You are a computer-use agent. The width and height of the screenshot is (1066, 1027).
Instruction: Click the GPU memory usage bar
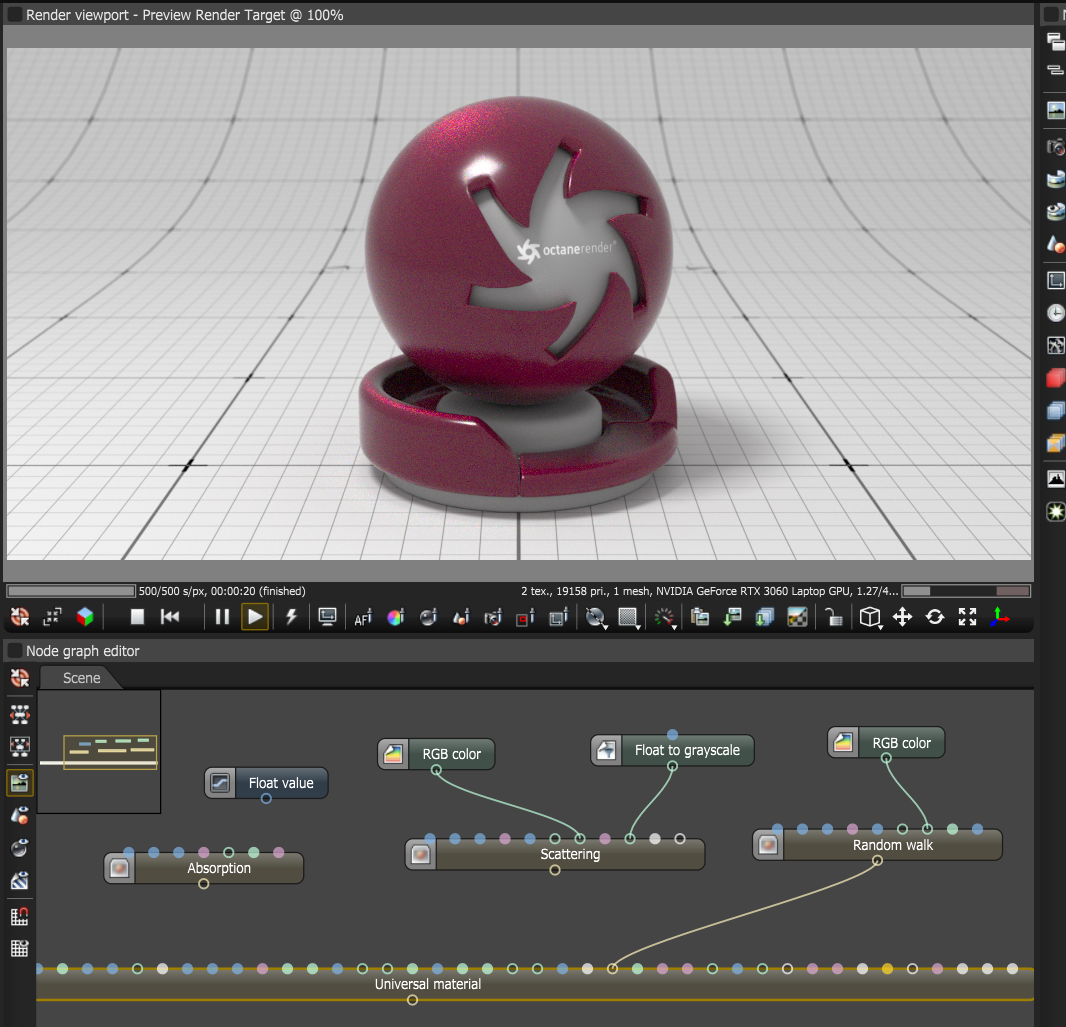point(966,591)
